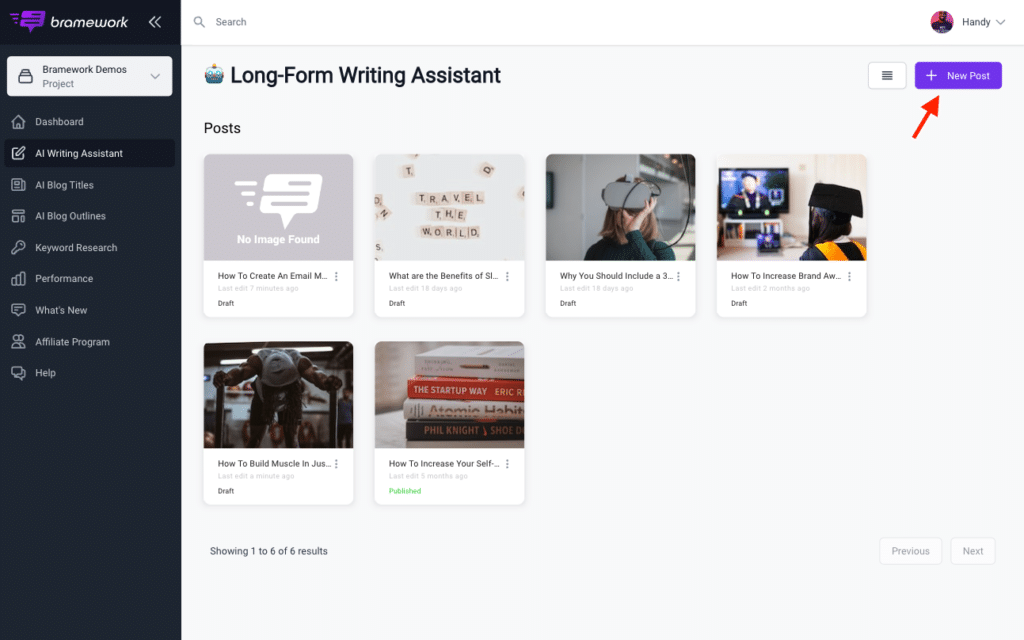
Task: Expand the Bramework Demos Project selector
Action: point(88,75)
